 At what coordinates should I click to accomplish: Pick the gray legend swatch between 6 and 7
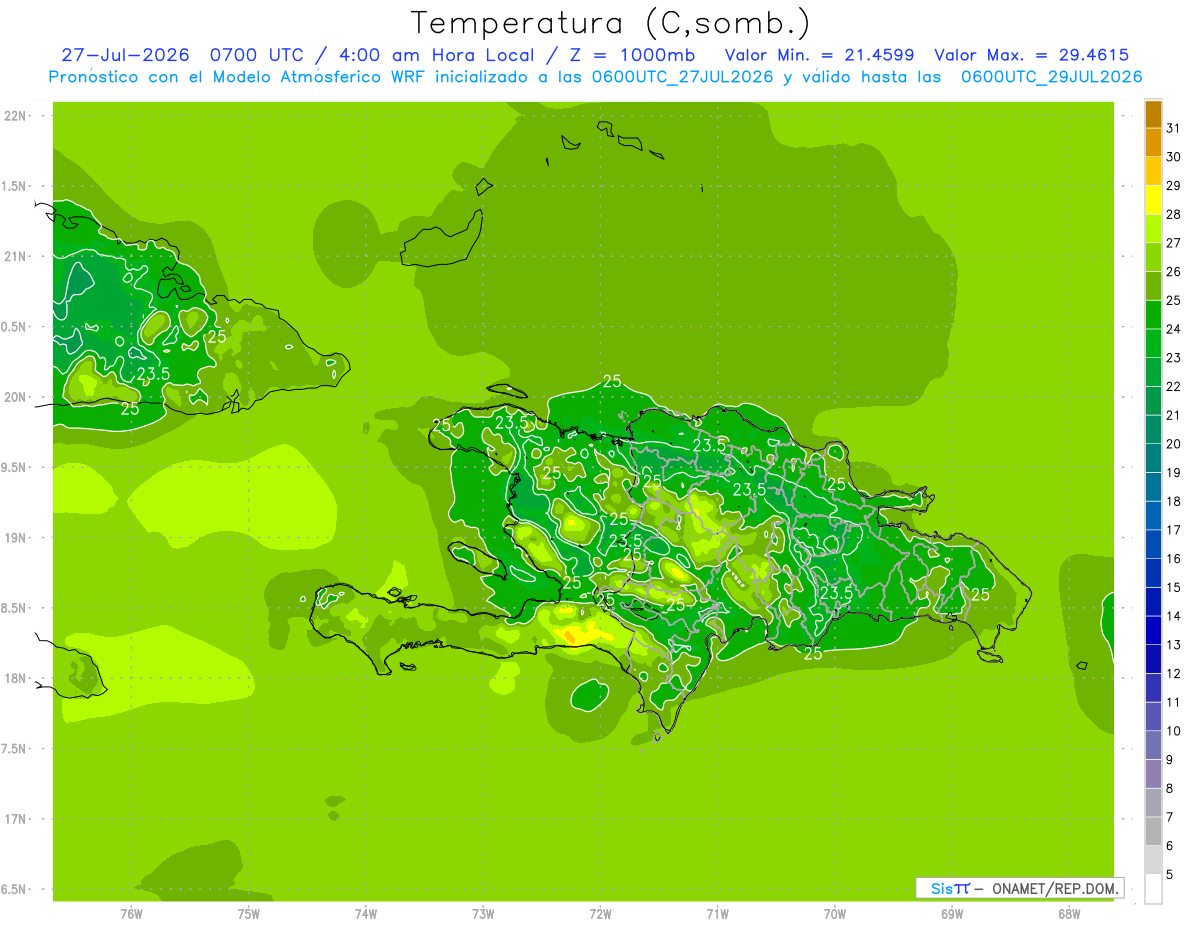1153,832
